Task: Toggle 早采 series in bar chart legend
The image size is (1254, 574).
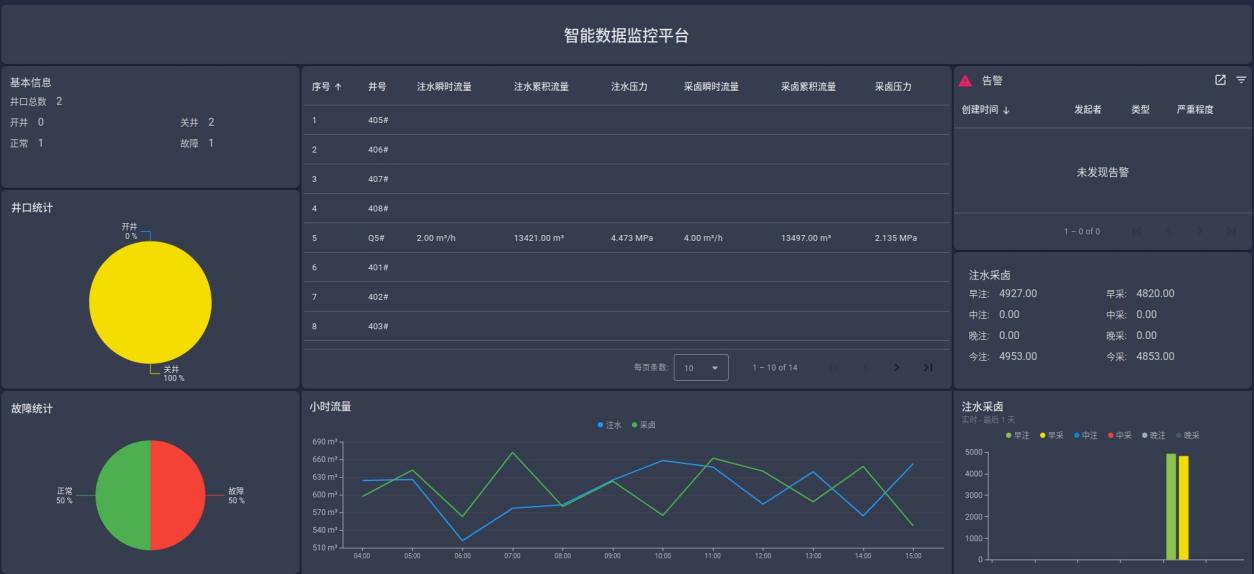Action: (x=1051, y=435)
